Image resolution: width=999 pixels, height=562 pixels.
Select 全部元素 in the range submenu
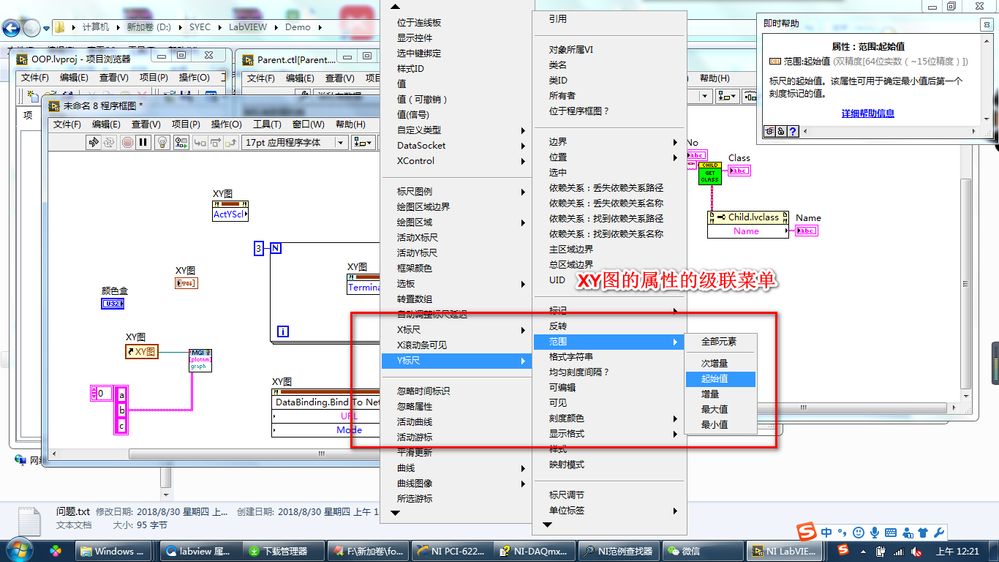point(721,342)
